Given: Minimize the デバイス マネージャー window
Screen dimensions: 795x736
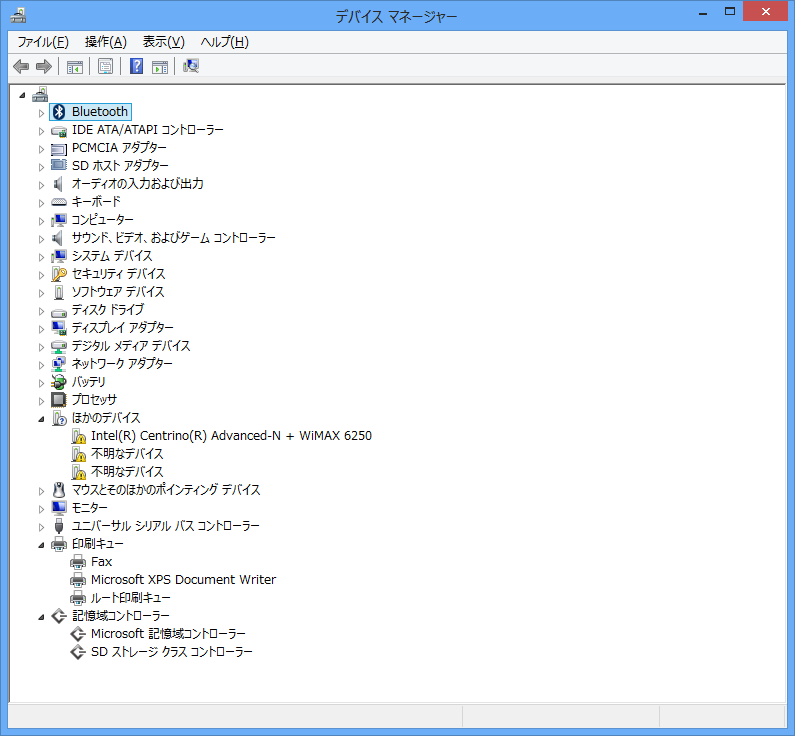Looking at the screenshot, I should pyautogui.click(x=703, y=12).
